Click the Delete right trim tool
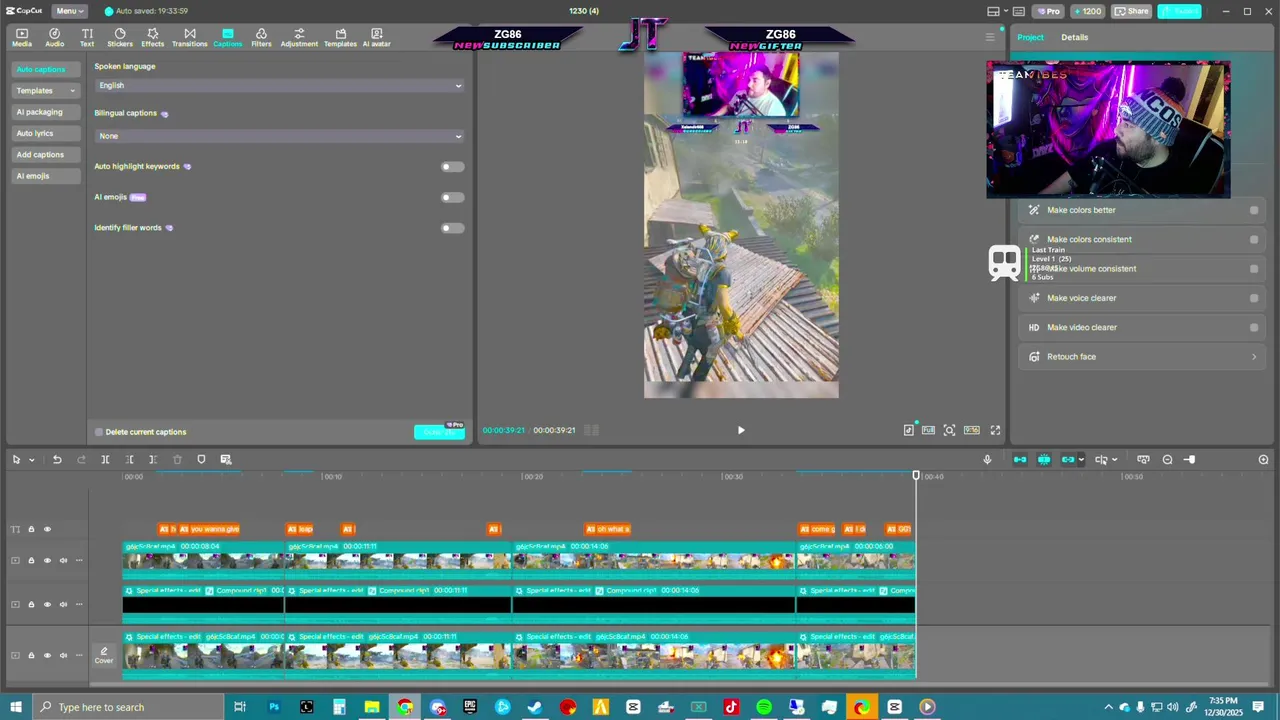This screenshot has width=1280, height=720. pos(153,459)
